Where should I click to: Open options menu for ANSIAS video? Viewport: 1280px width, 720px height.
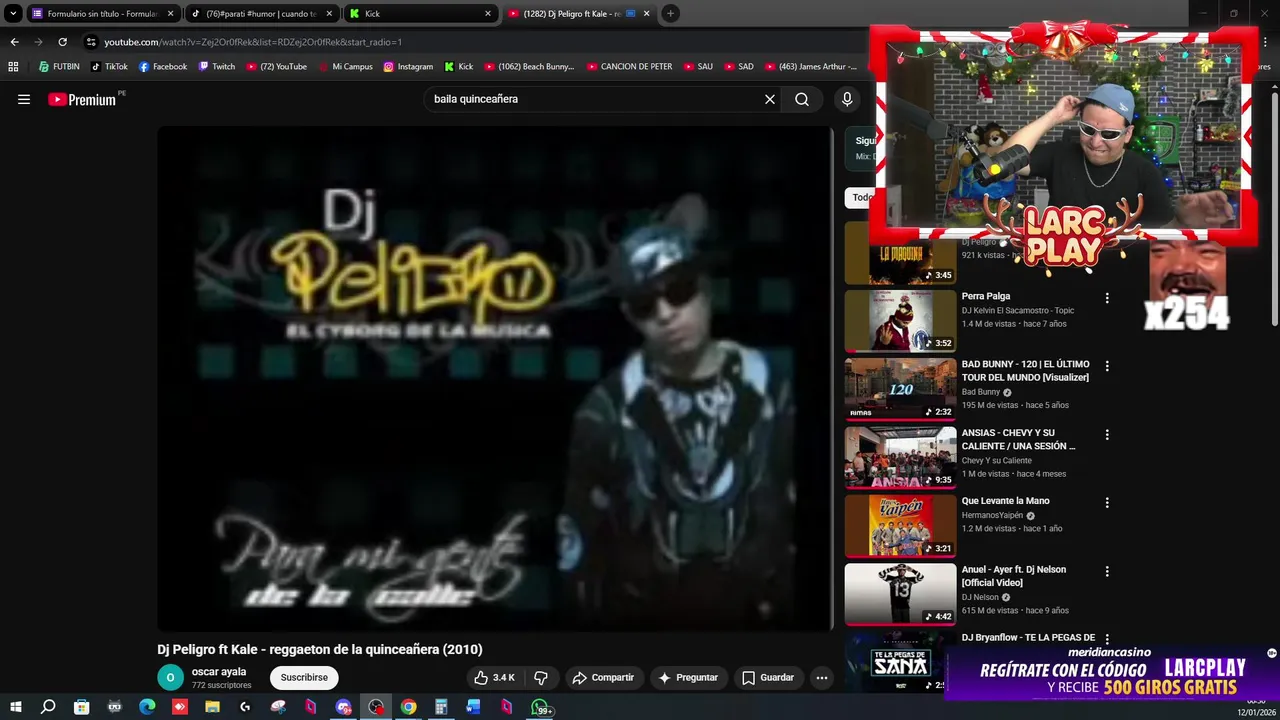point(1106,435)
